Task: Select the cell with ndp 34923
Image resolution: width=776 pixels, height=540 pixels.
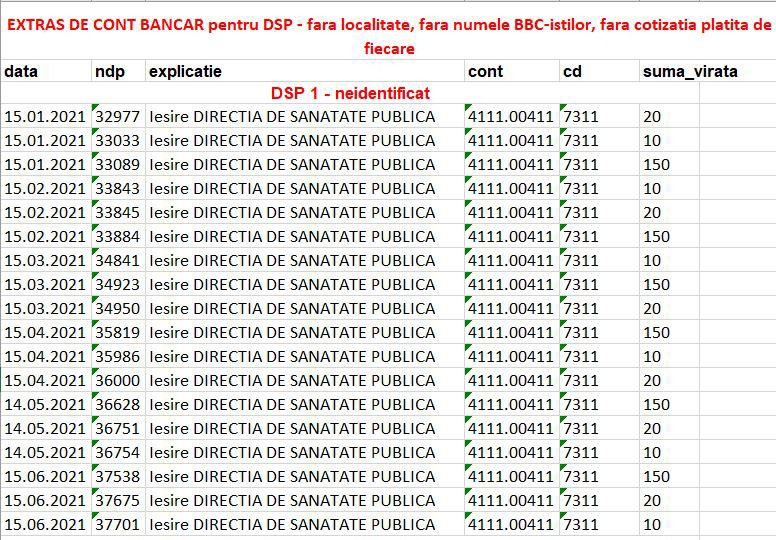Action: [117, 284]
